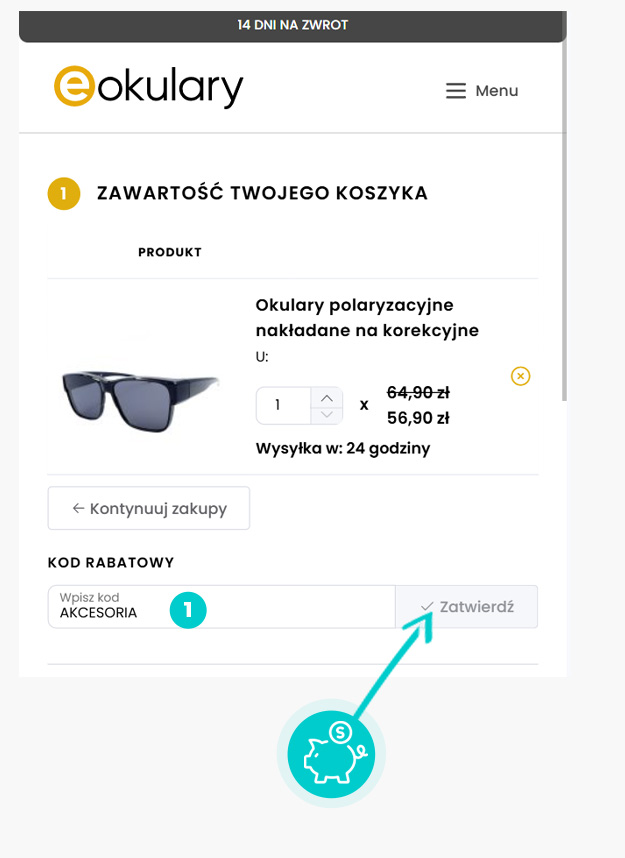Screen dimensions: 625x858
Task: Increase quantity with up arrow
Action: [327, 398]
